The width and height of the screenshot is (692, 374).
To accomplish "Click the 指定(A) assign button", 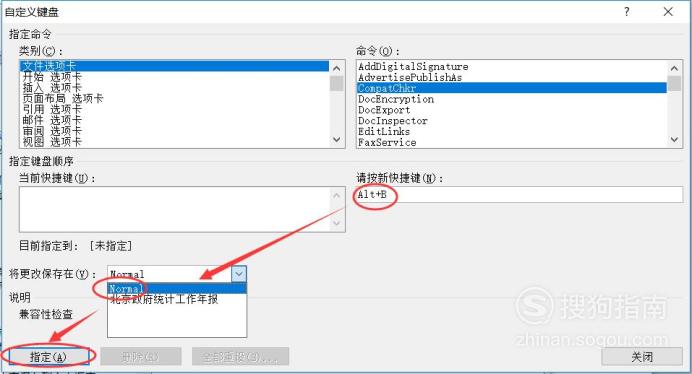I will point(48,356).
